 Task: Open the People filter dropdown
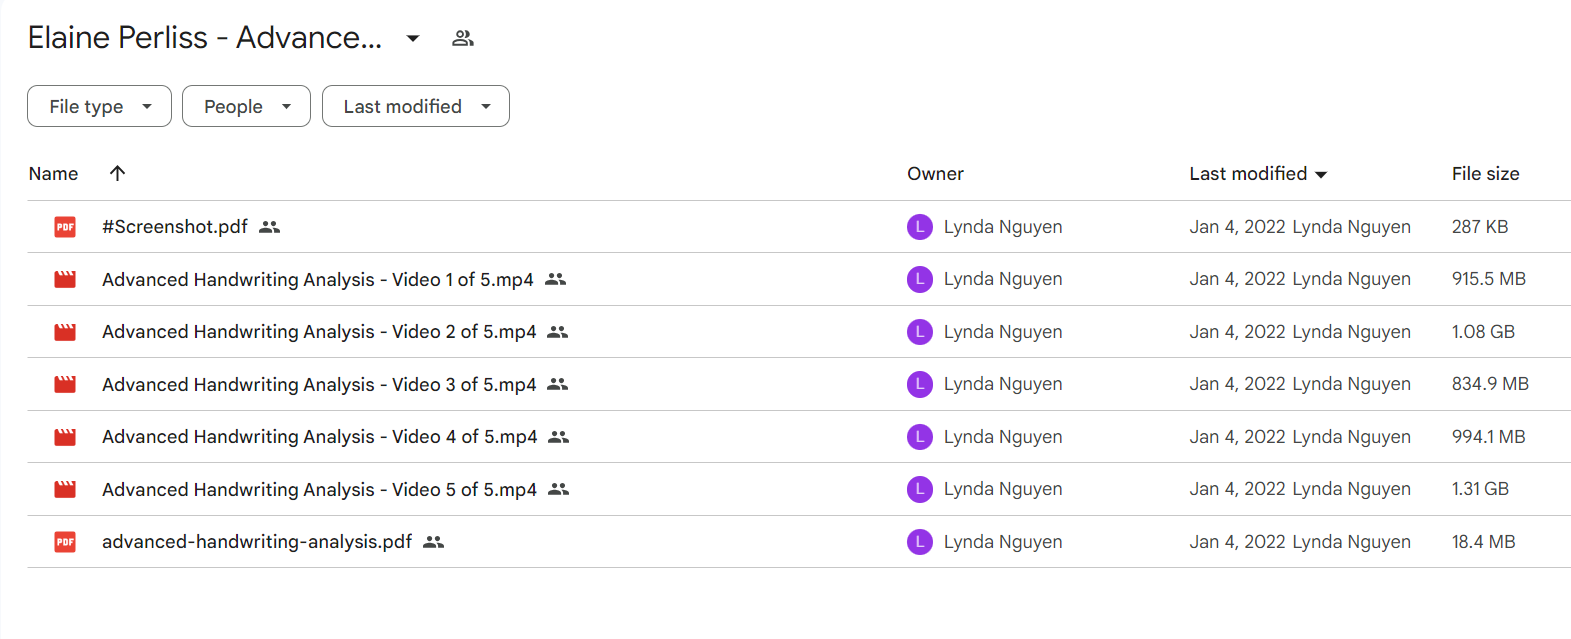click(246, 106)
